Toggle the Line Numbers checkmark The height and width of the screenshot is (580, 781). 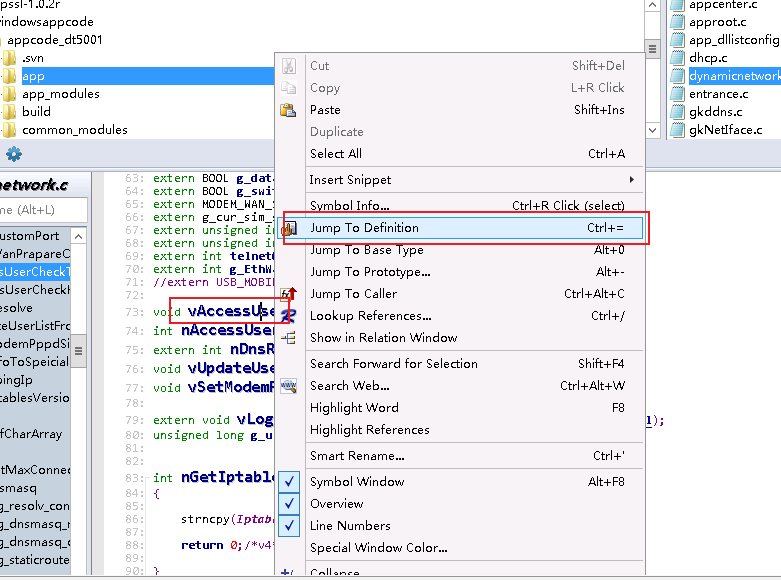pyautogui.click(x=289, y=526)
